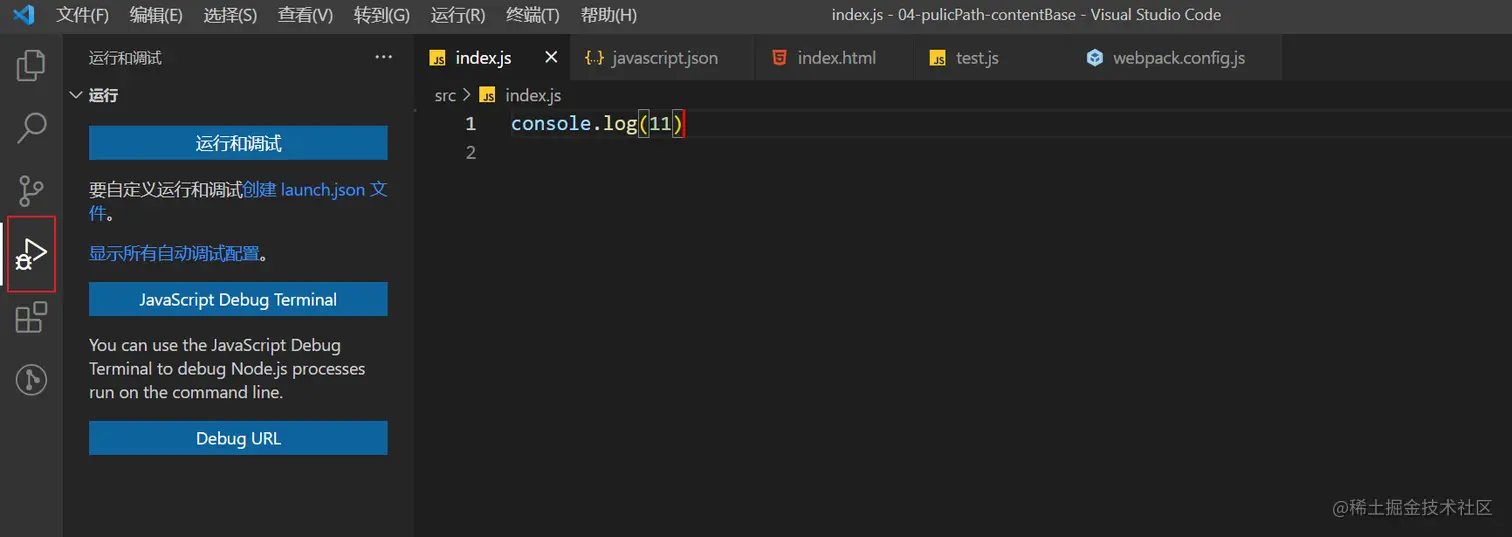Click the Debug URL button

pos(238,438)
